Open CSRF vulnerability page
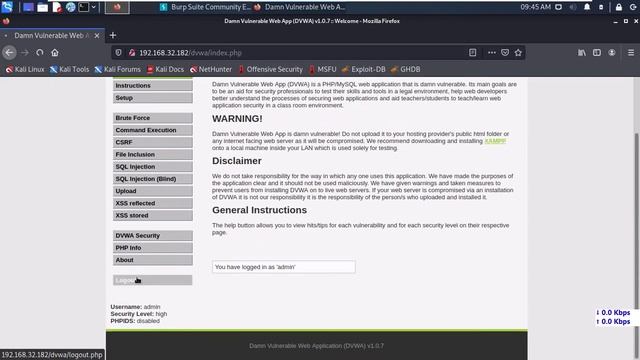 click(x=153, y=142)
